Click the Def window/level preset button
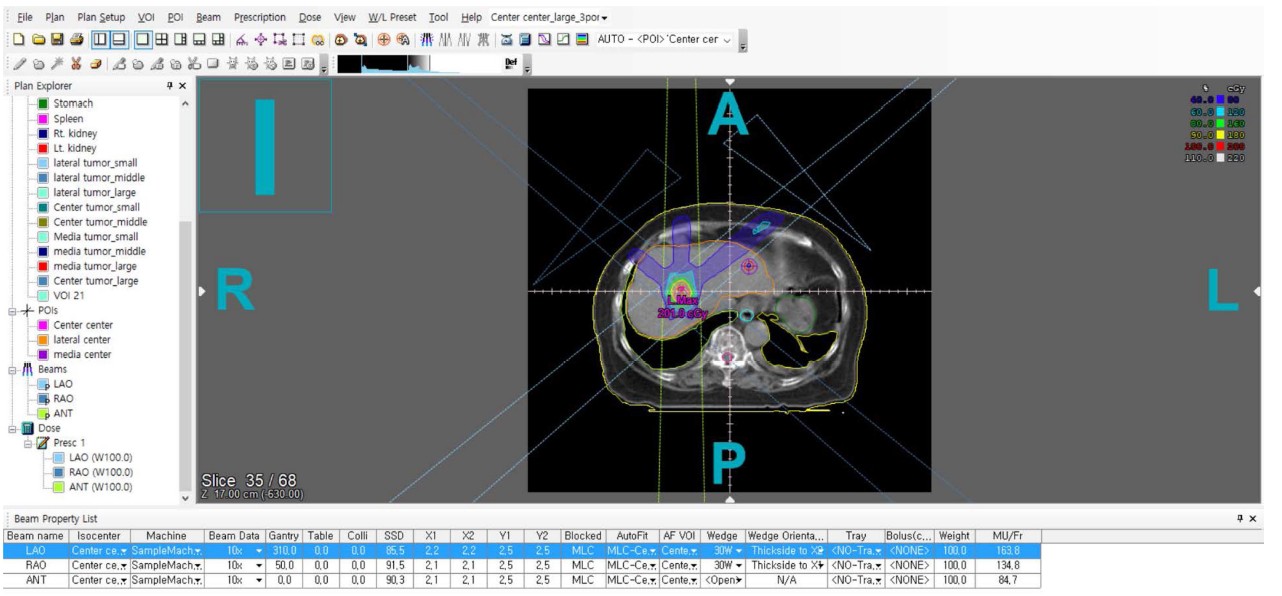1282x596 pixels. pyautogui.click(x=511, y=64)
